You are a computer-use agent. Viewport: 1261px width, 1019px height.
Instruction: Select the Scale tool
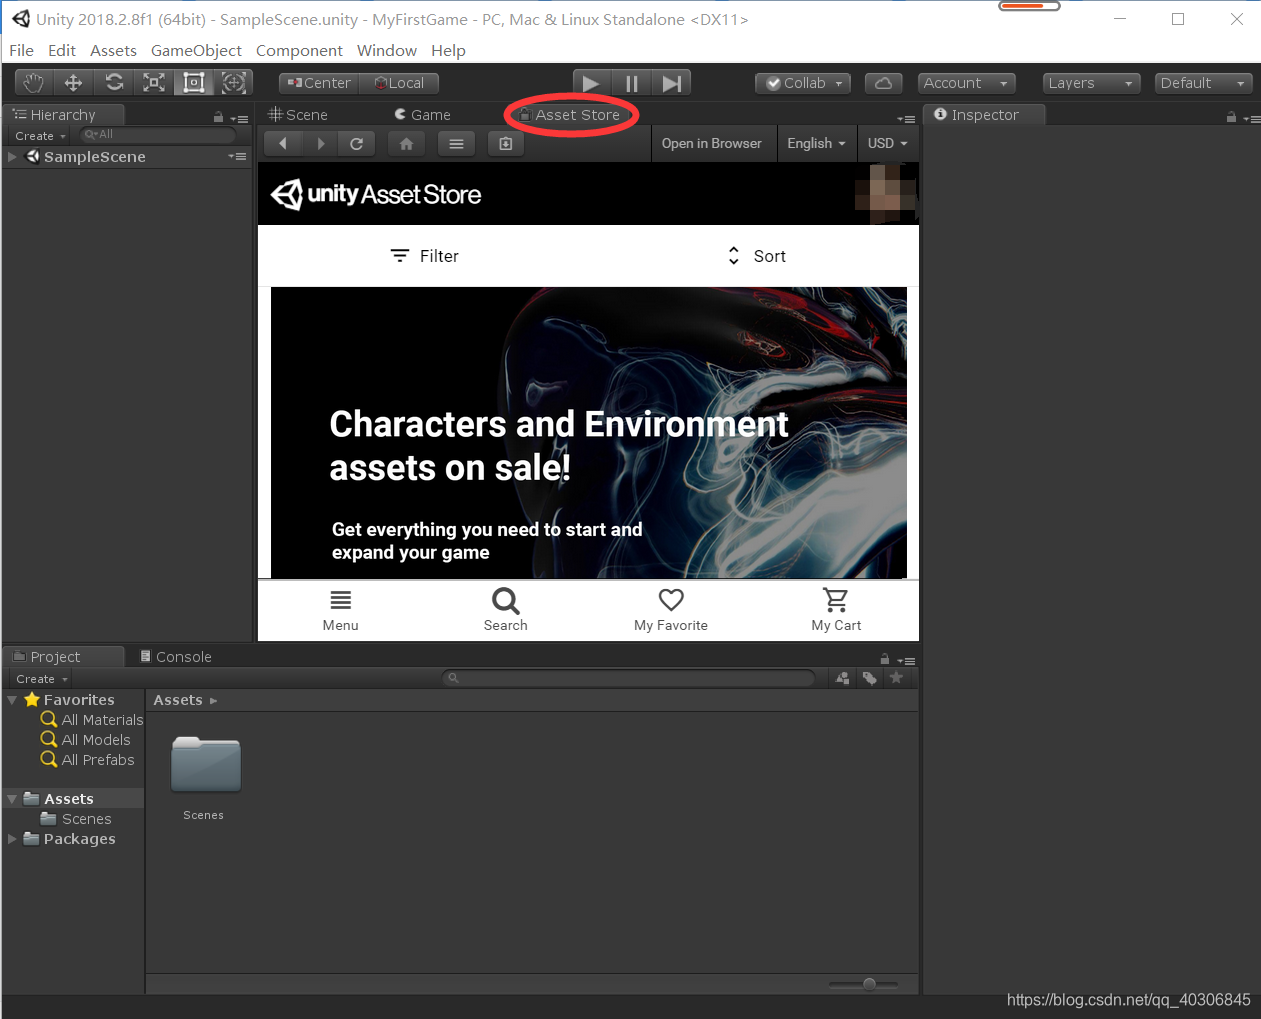(x=154, y=83)
